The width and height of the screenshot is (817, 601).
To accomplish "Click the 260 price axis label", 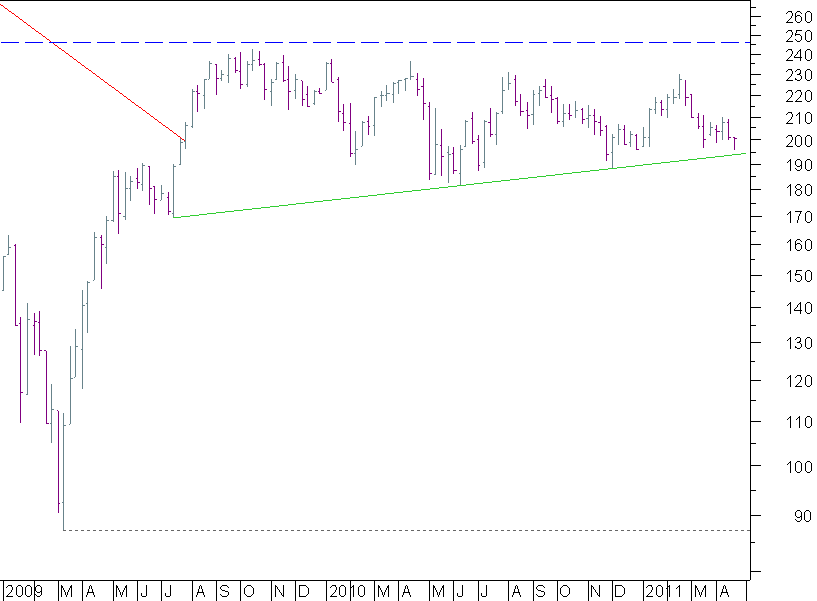I will [x=799, y=17].
